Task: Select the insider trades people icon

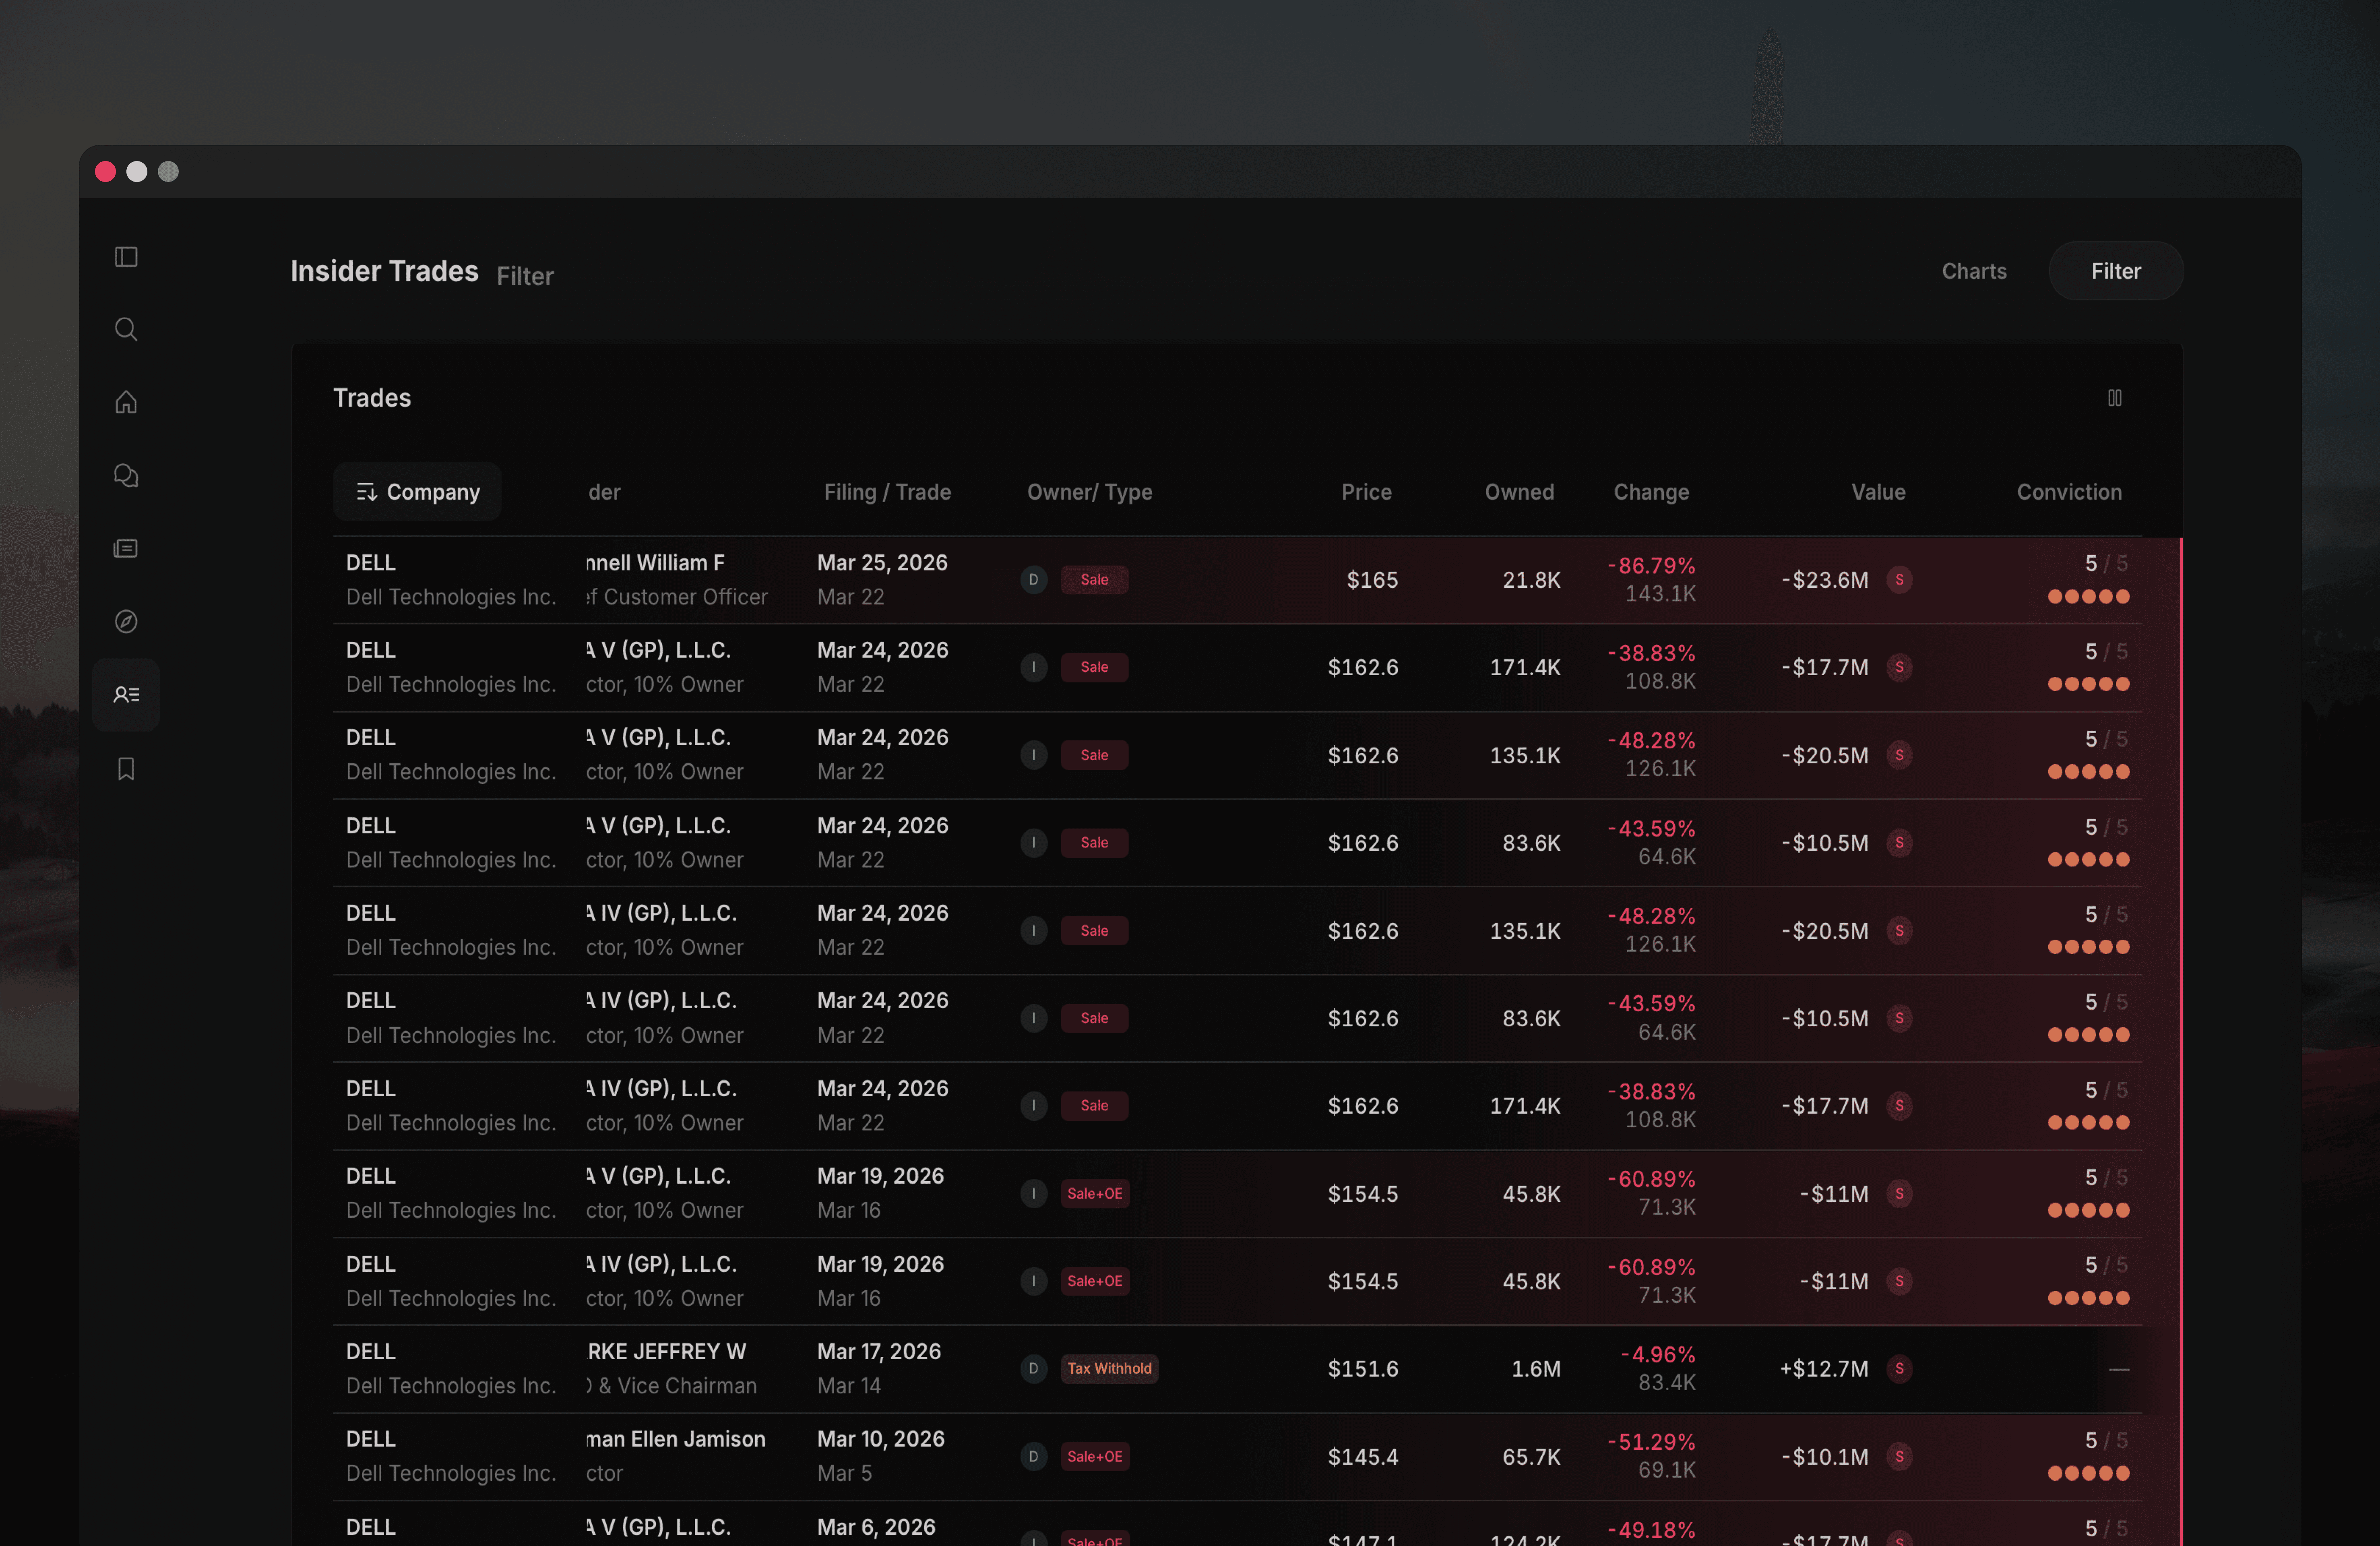Action: click(126, 694)
